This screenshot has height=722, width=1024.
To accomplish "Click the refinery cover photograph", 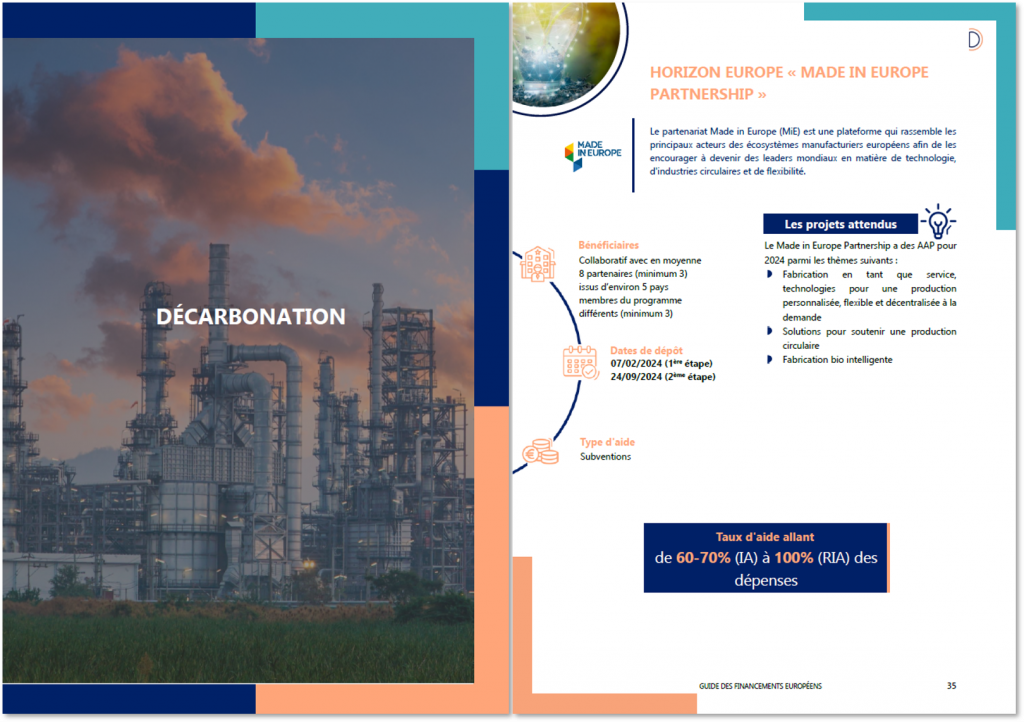I will click(238, 360).
